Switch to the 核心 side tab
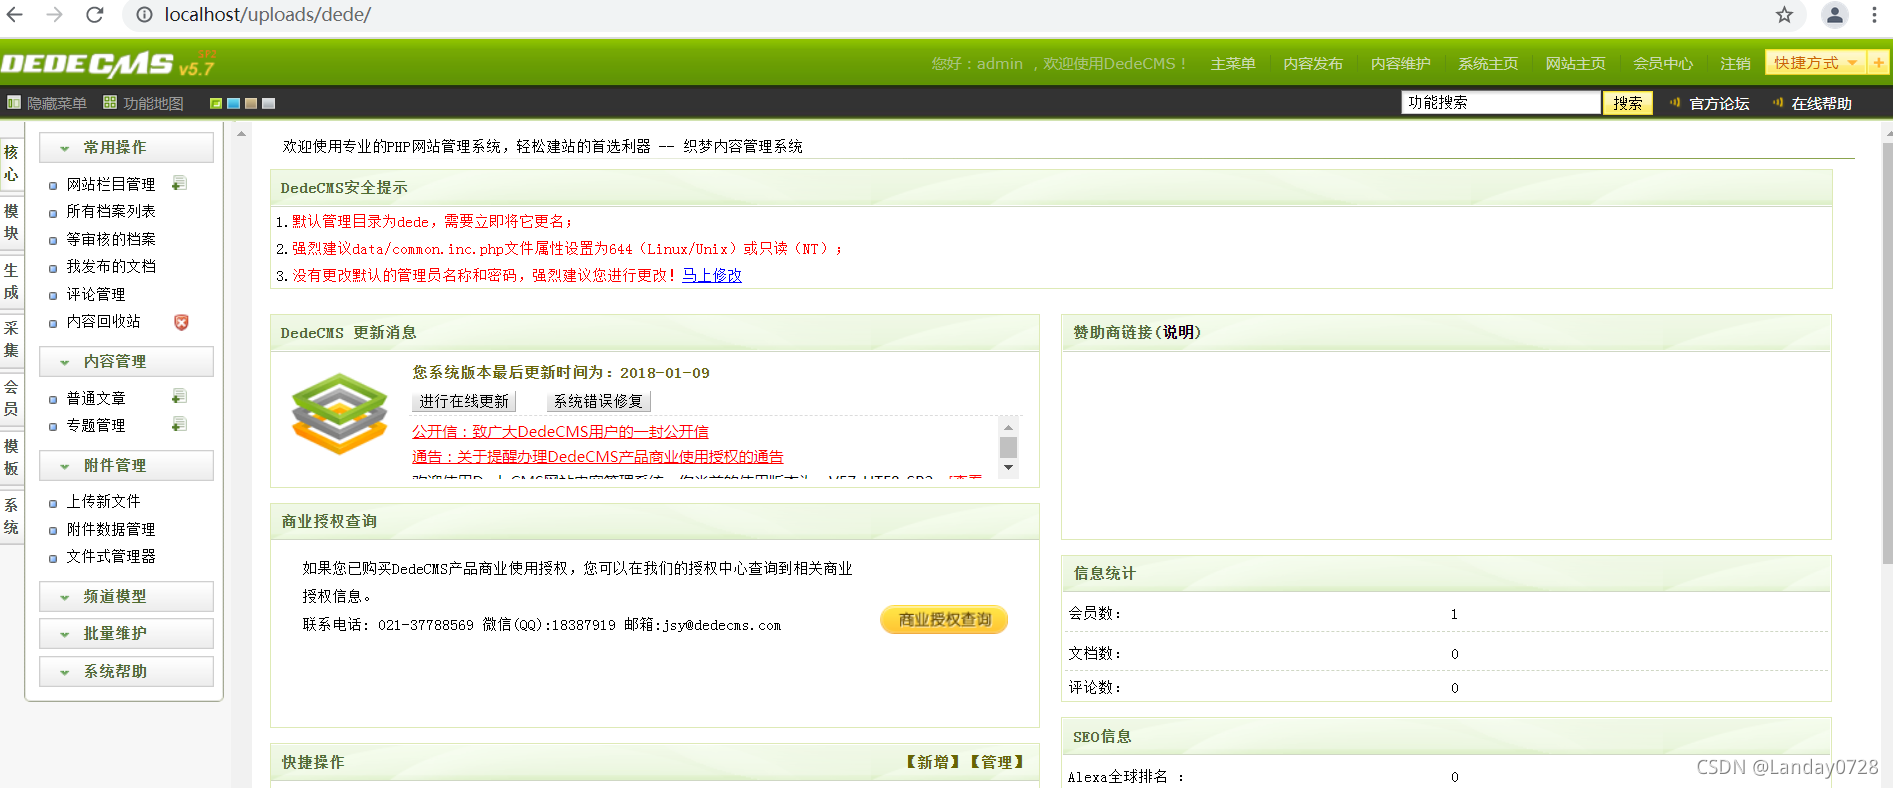This screenshot has width=1893, height=788. tap(11, 164)
